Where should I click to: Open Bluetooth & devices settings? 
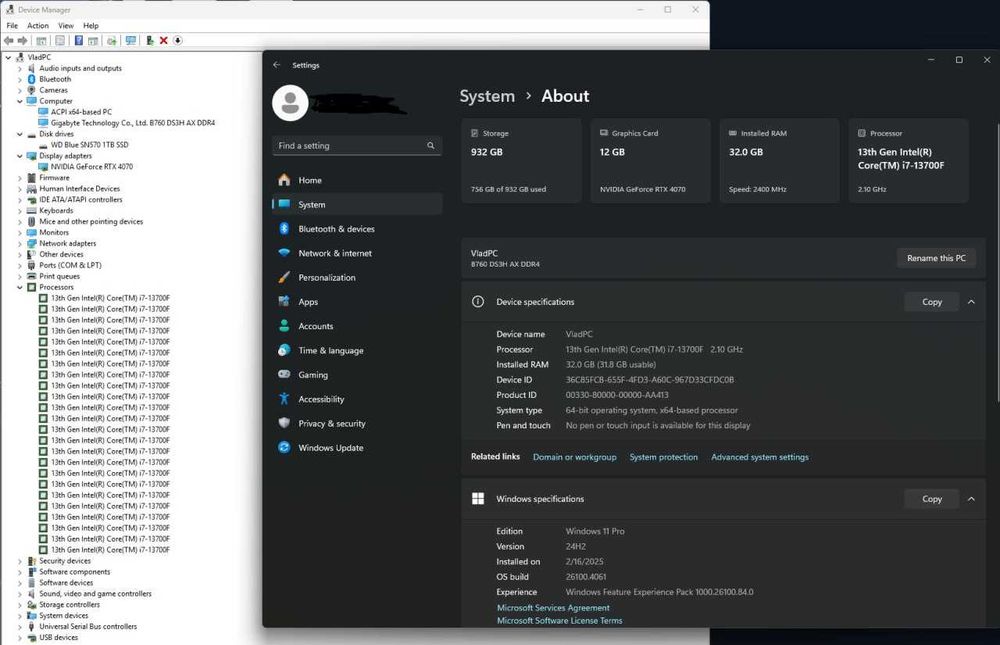pyautogui.click(x=357, y=228)
